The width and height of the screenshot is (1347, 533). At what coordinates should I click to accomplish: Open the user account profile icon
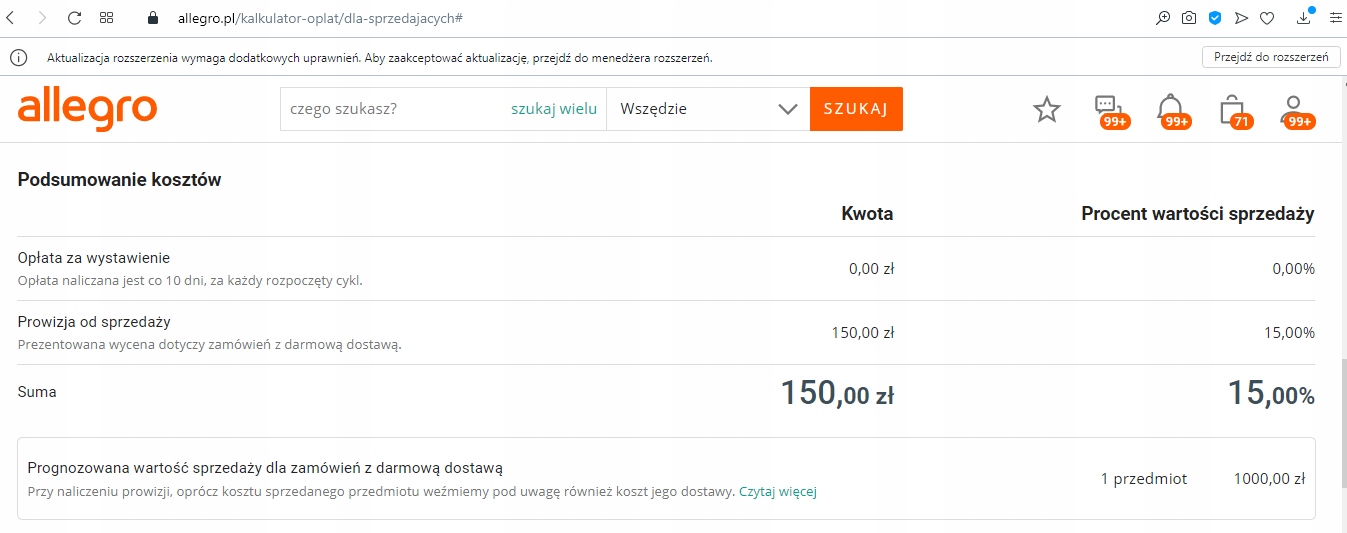[x=1296, y=111]
